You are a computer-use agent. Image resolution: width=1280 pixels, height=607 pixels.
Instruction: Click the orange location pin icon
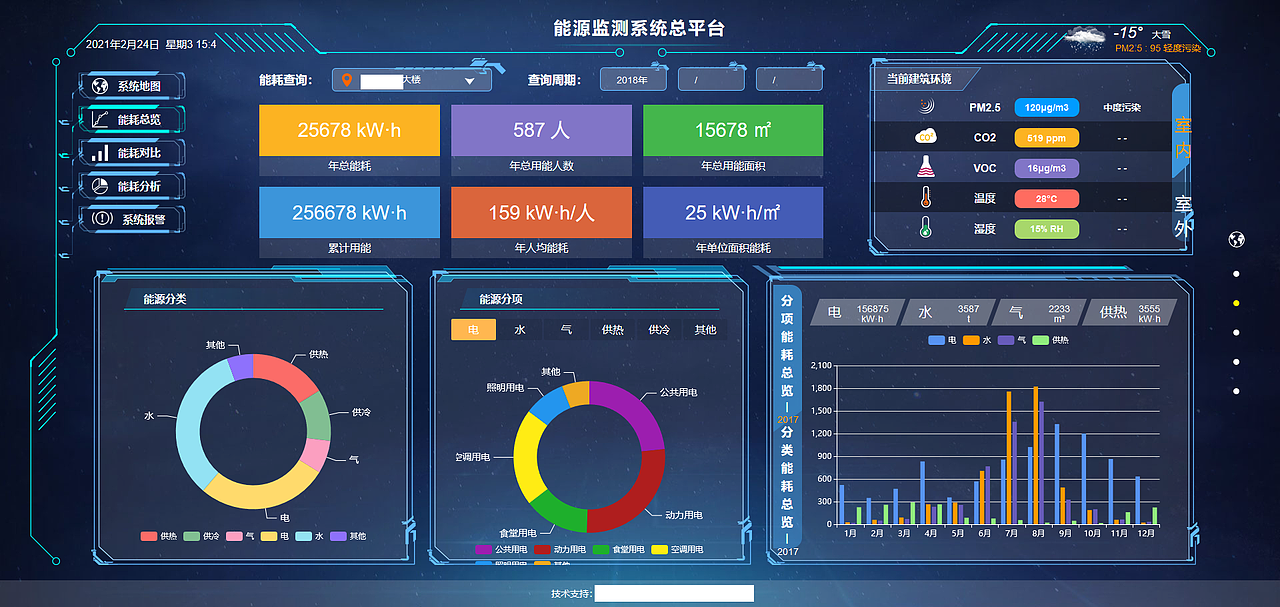[347, 80]
